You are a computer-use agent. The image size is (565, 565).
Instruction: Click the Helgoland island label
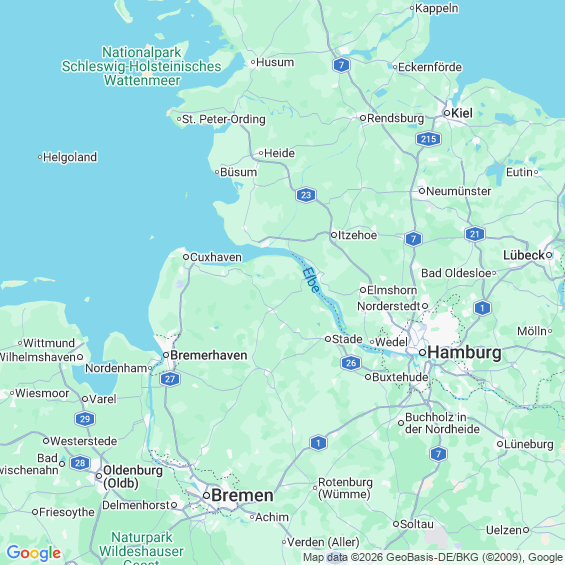click(x=70, y=157)
